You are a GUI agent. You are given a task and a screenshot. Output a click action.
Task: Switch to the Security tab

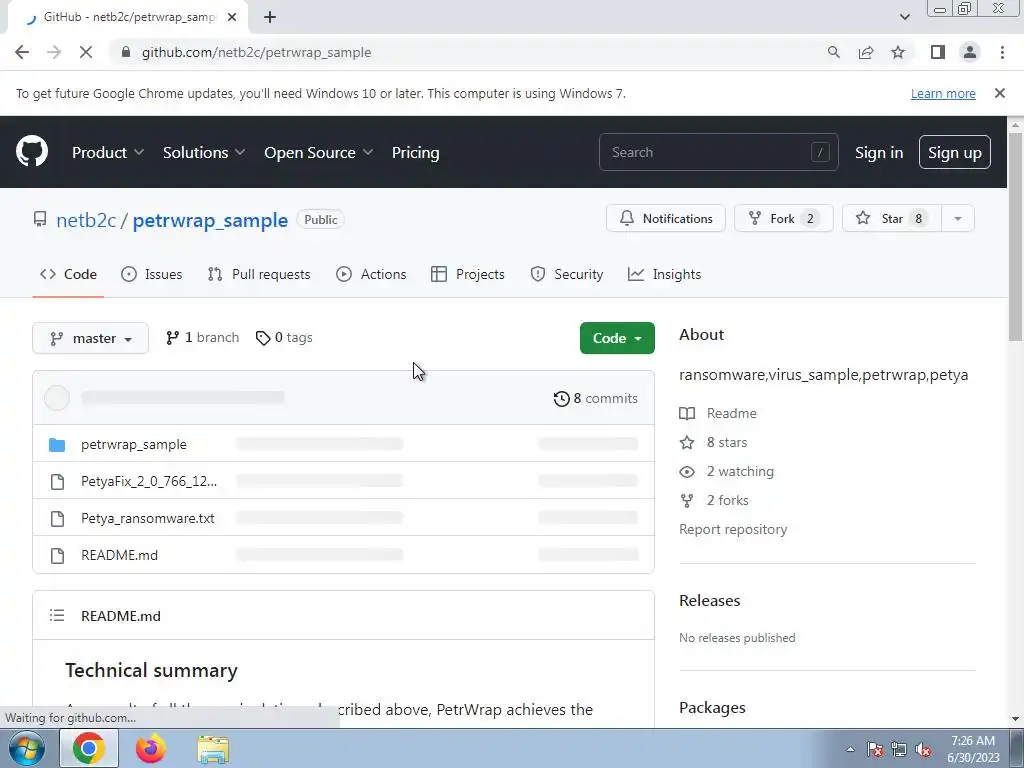tap(567, 274)
